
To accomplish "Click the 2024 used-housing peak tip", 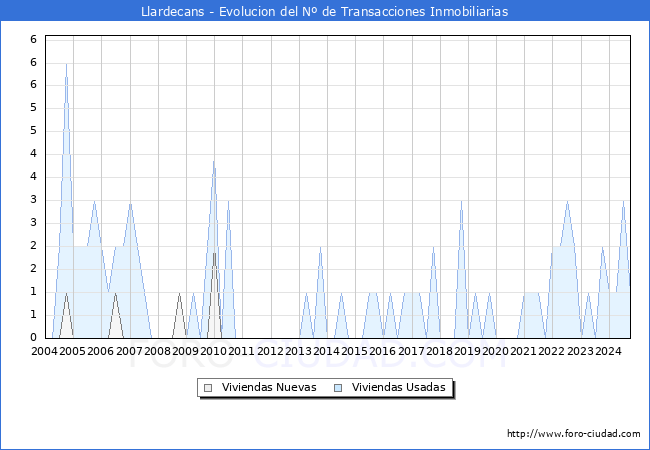I will point(623,201).
